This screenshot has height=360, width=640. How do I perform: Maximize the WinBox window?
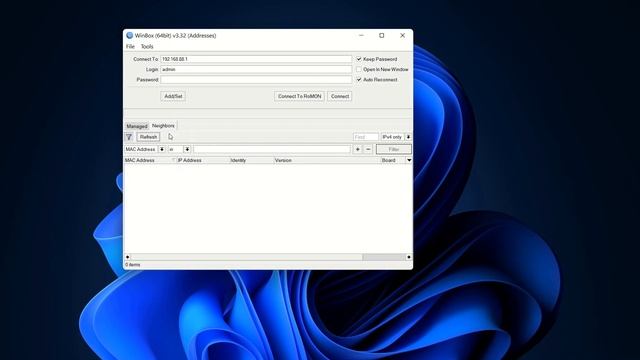(x=382, y=36)
